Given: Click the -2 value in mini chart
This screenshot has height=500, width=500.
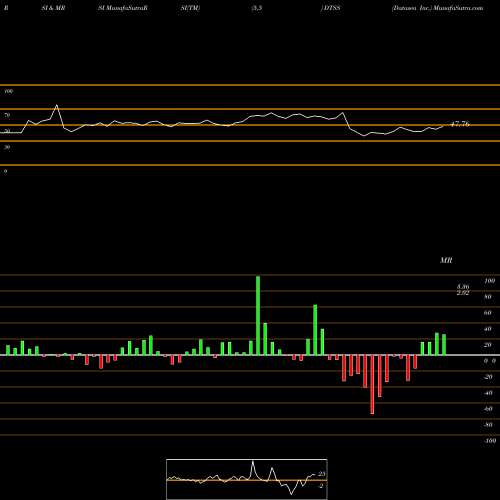Looking at the screenshot, I should point(321,486).
